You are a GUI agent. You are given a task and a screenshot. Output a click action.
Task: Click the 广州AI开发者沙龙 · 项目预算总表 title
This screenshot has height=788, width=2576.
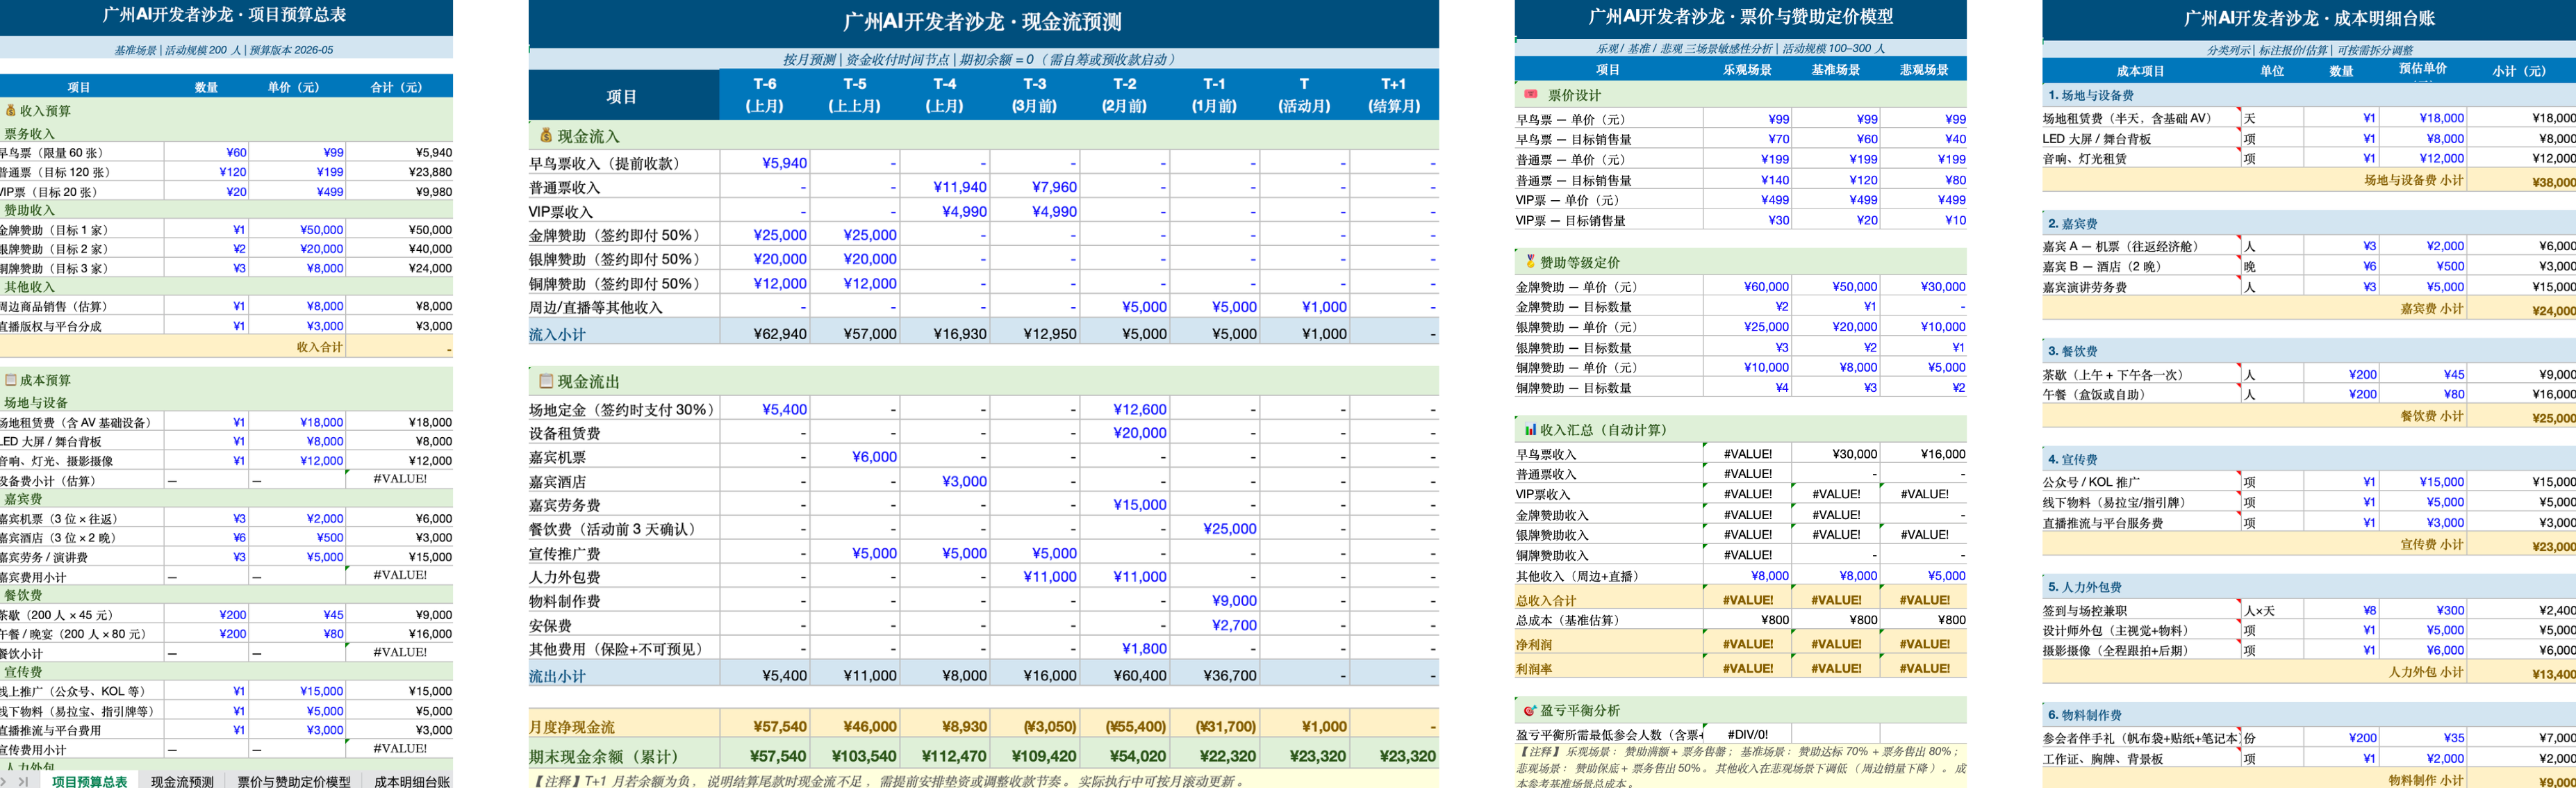coord(225,15)
